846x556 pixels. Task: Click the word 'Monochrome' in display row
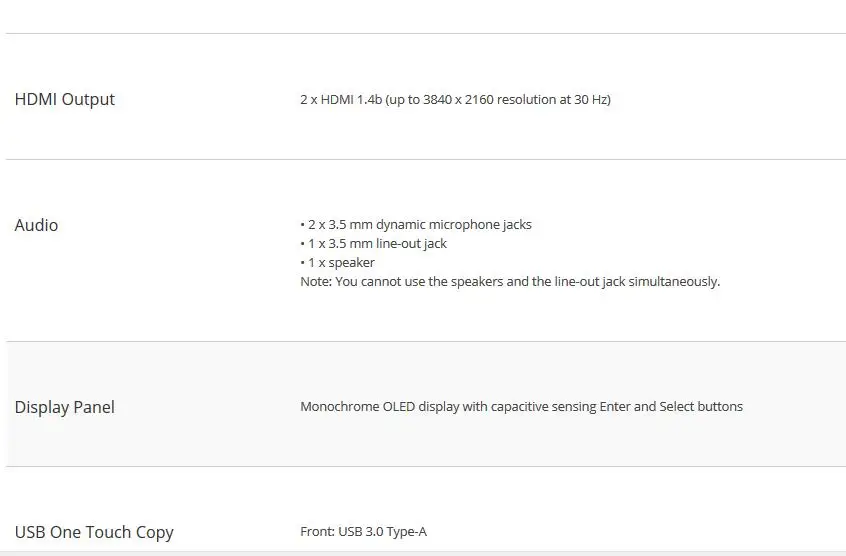pos(339,407)
